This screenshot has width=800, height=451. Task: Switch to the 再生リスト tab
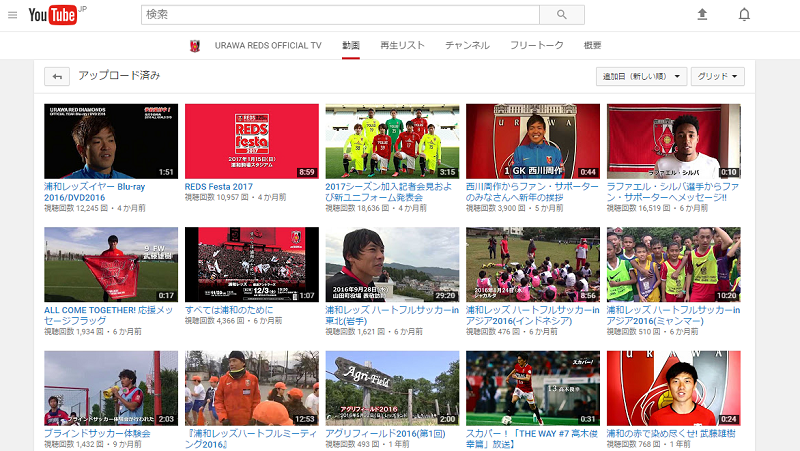[x=402, y=45]
